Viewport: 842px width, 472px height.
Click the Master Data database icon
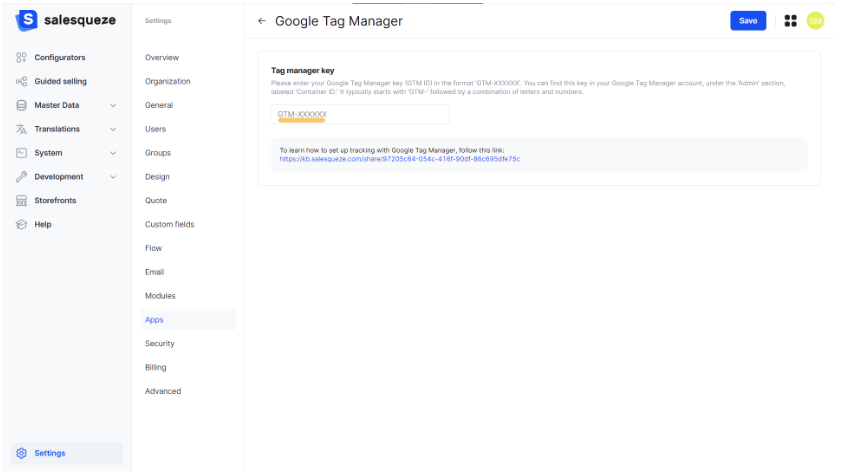tap(21, 105)
